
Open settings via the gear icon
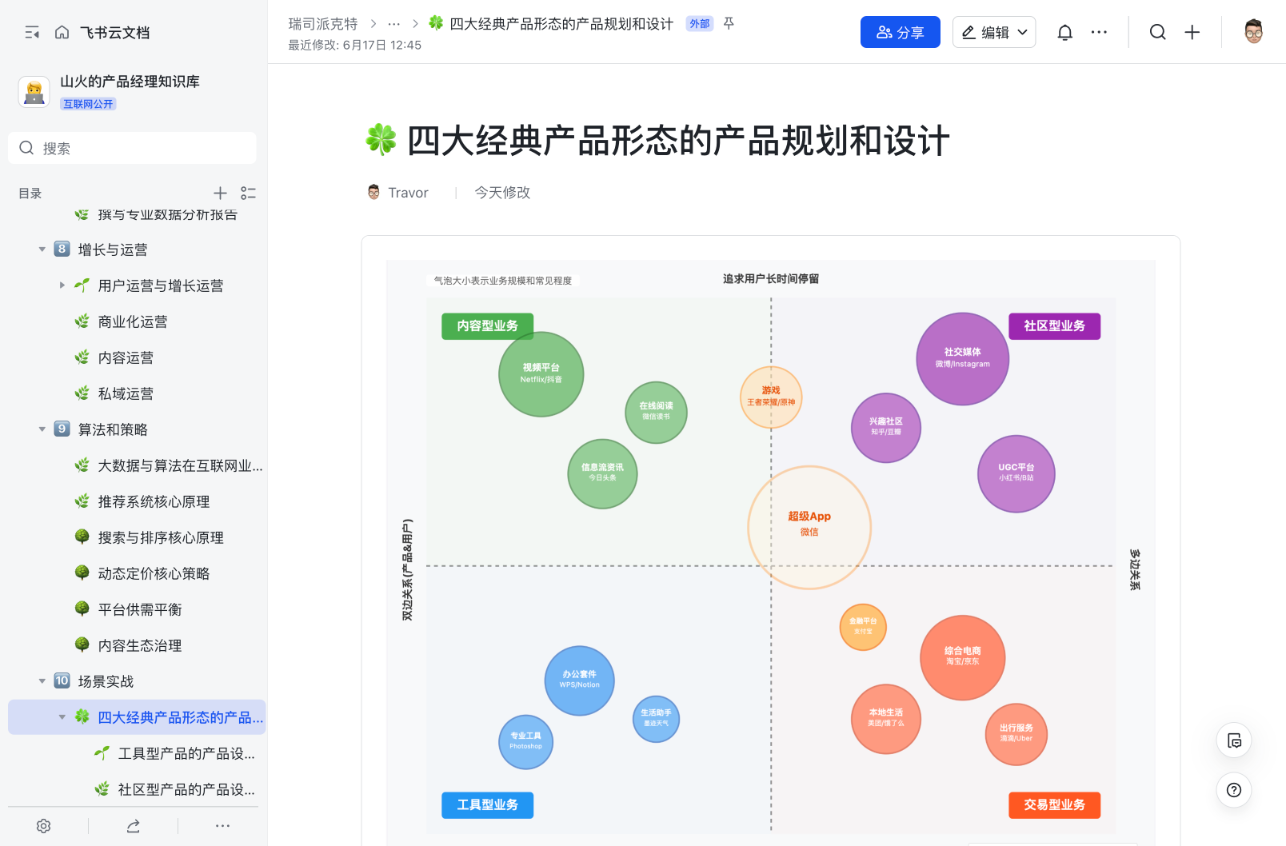tap(43, 826)
